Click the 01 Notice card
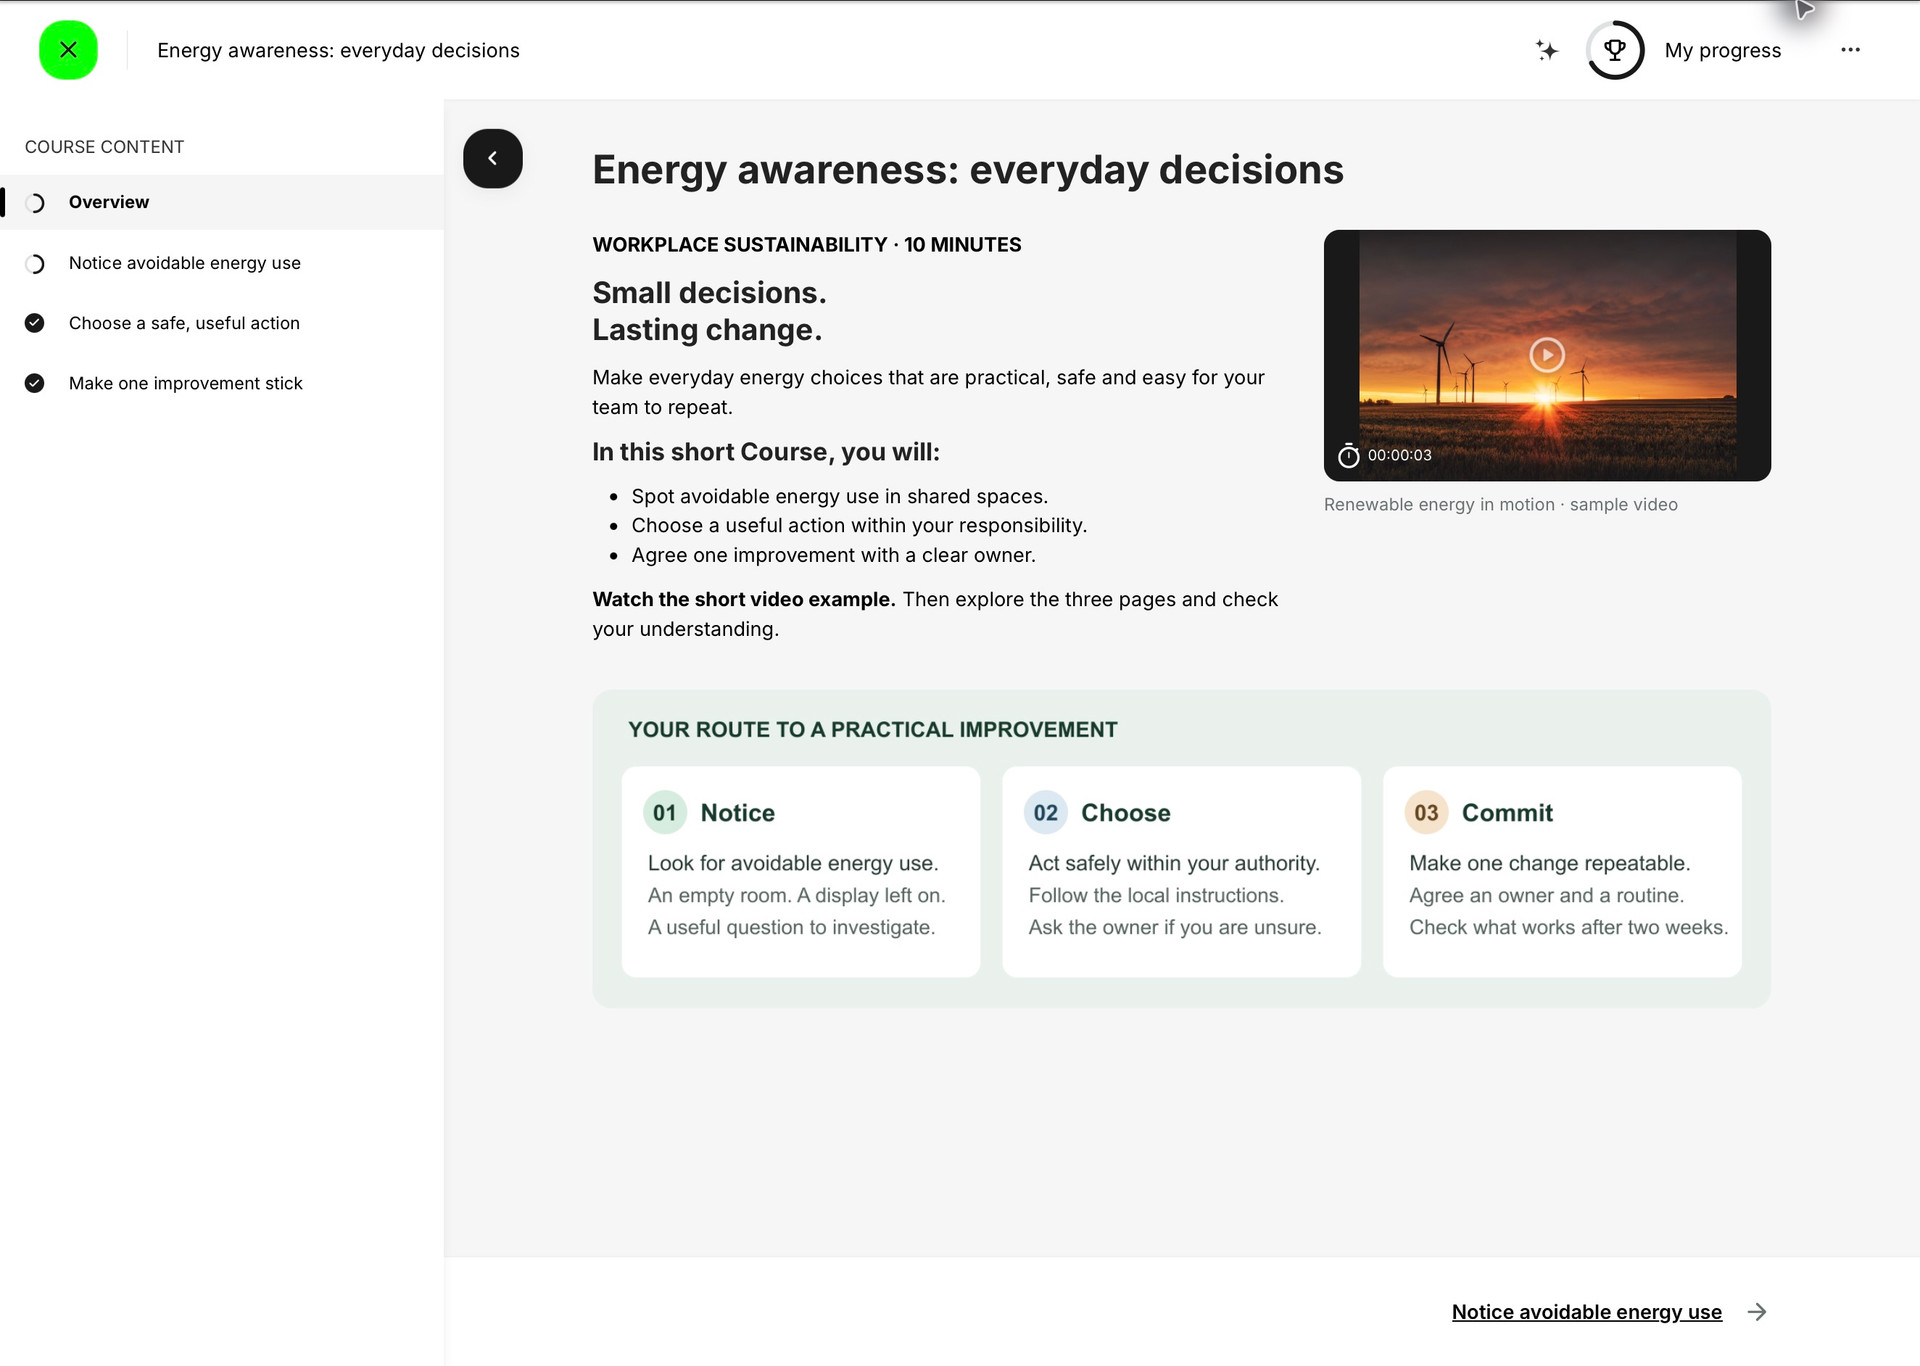The width and height of the screenshot is (1920, 1366). click(801, 872)
